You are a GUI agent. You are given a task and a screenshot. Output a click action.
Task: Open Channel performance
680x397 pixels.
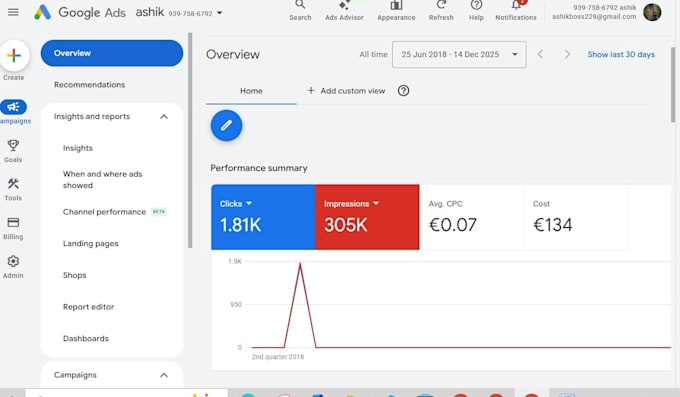[104, 212]
